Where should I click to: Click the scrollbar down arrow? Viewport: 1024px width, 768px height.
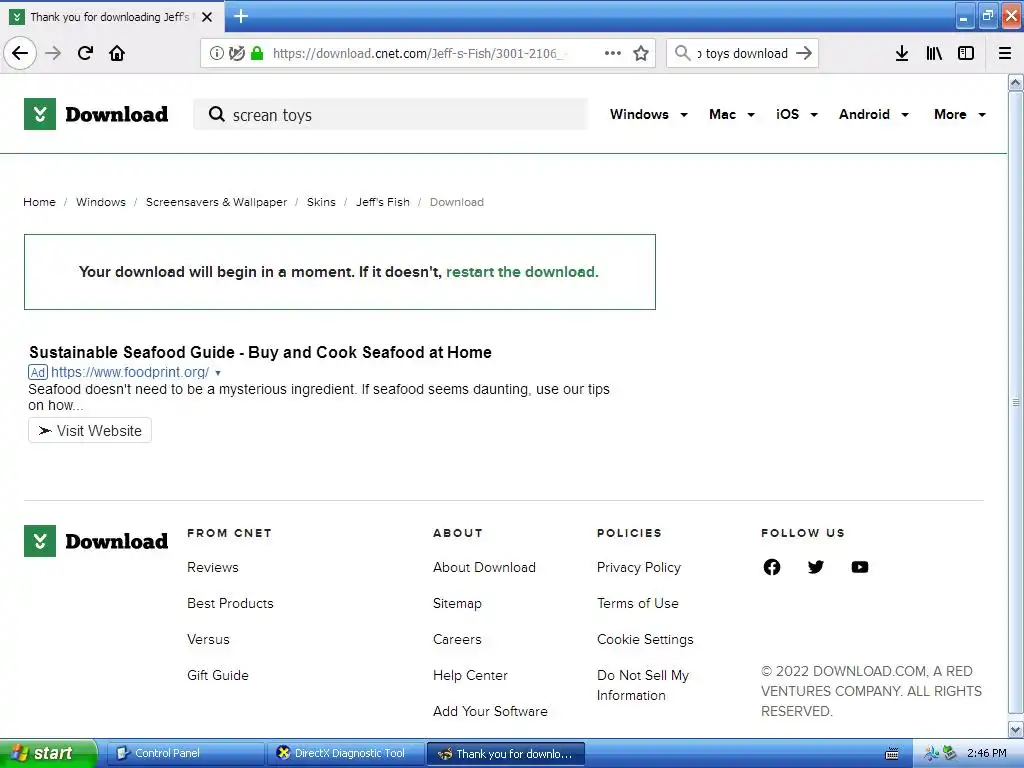[1016, 729]
